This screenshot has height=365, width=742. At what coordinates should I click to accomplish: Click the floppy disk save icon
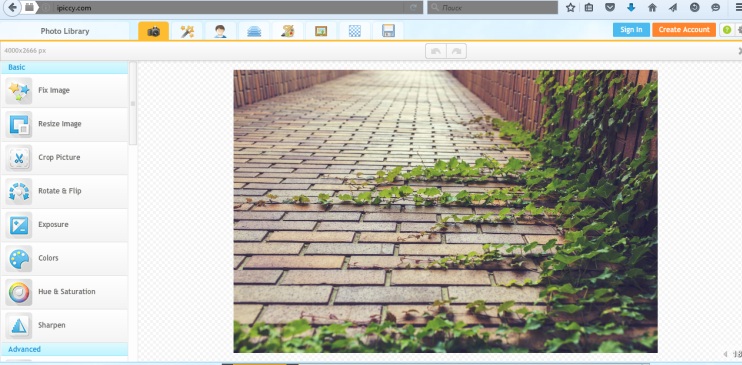tap(388, 31)
